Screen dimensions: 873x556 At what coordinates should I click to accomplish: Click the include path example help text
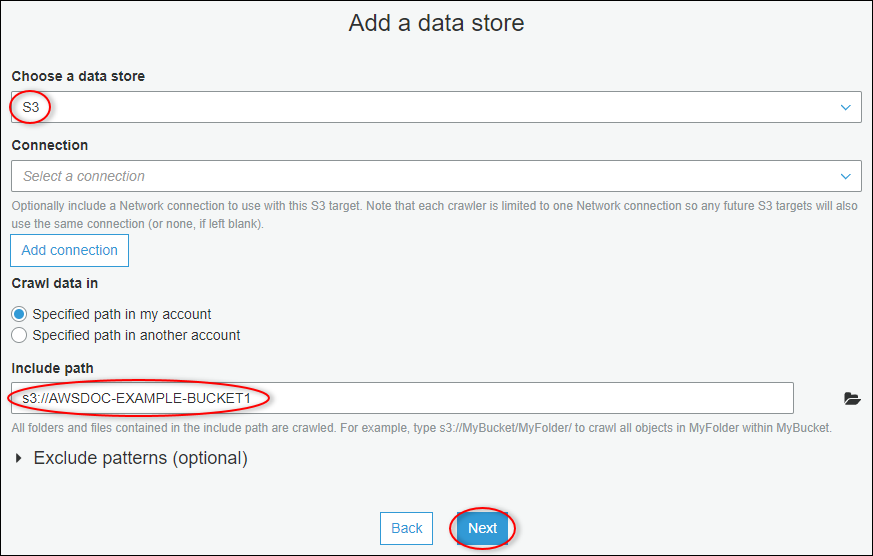tap(421, 428)
